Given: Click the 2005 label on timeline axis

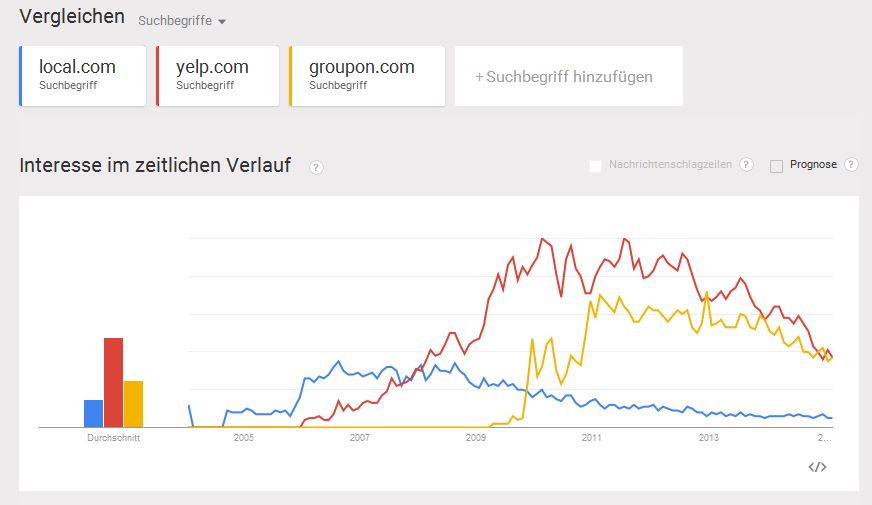Looking at the screenshot, I should click(244, 438).
